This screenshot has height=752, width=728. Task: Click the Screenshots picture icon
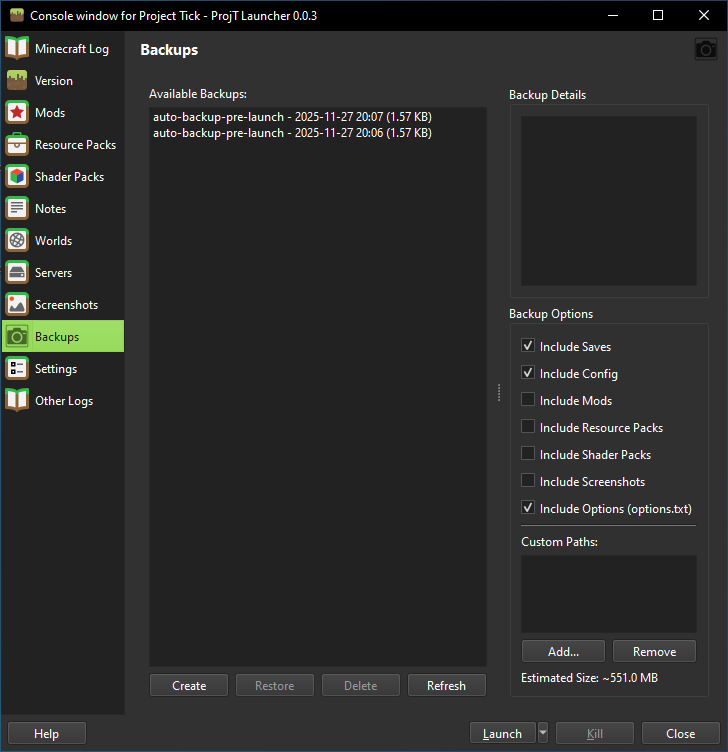coord(17,305)
